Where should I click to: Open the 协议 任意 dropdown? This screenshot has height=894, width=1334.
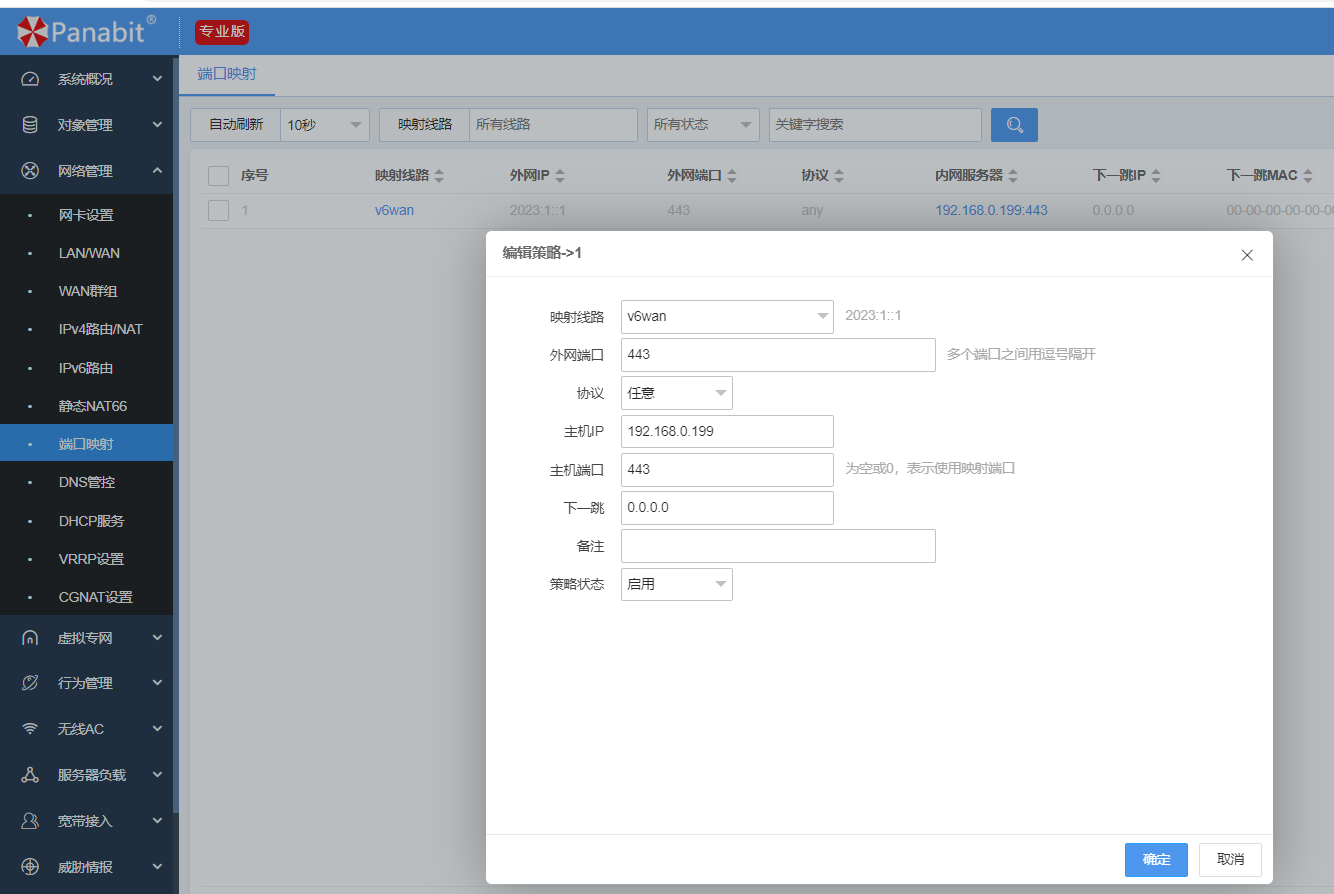click(677, 393)
